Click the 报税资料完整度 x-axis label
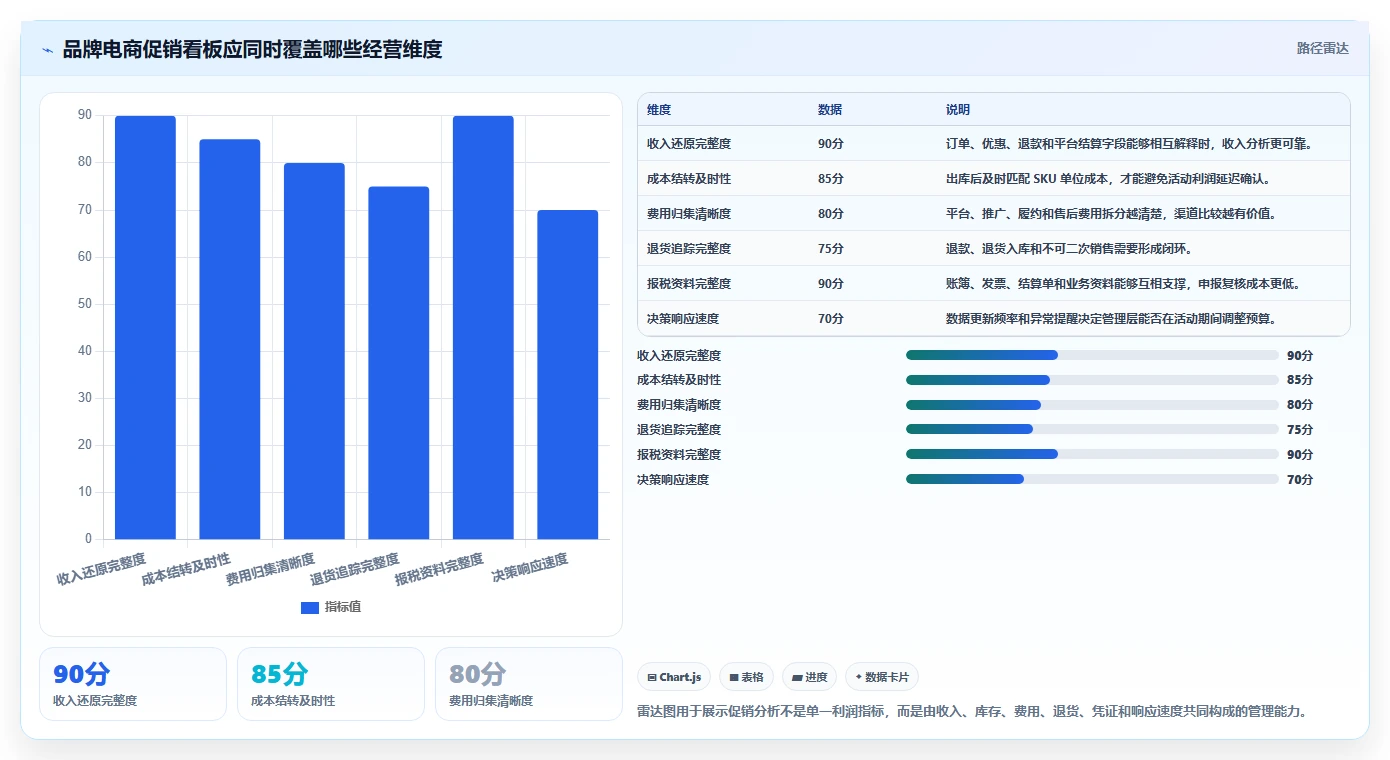The width and height of the screenshot is (1390, 760). pyautogui.click(x=439, y=569)
